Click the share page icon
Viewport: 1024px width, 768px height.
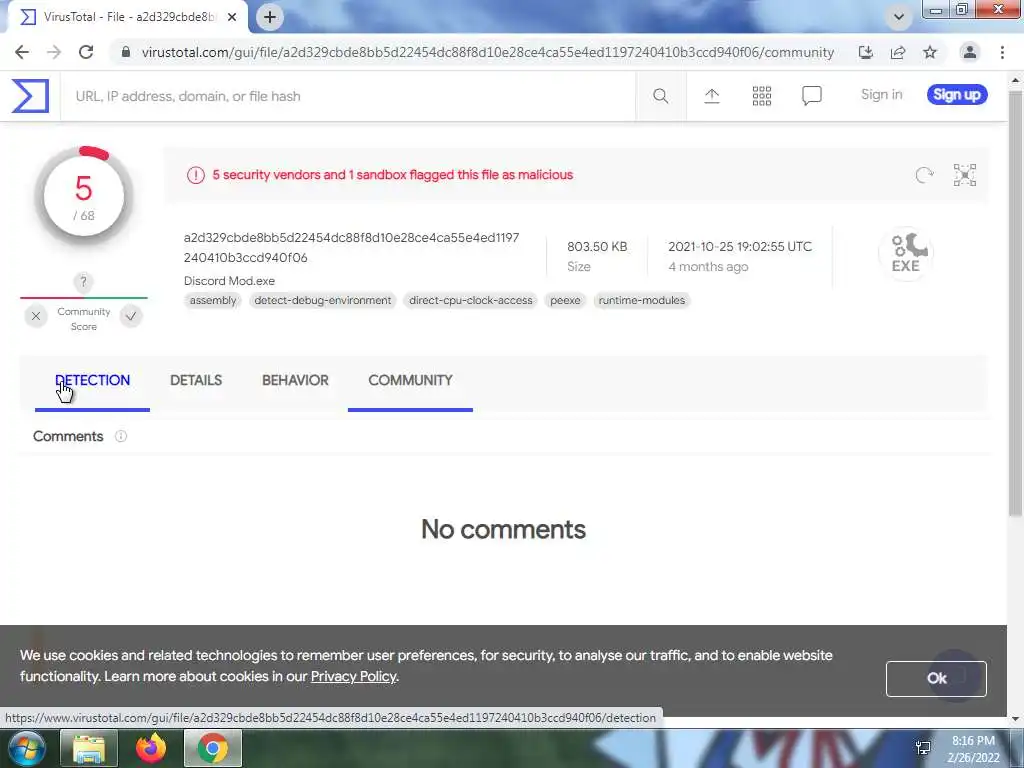click(x=898, y=52)
